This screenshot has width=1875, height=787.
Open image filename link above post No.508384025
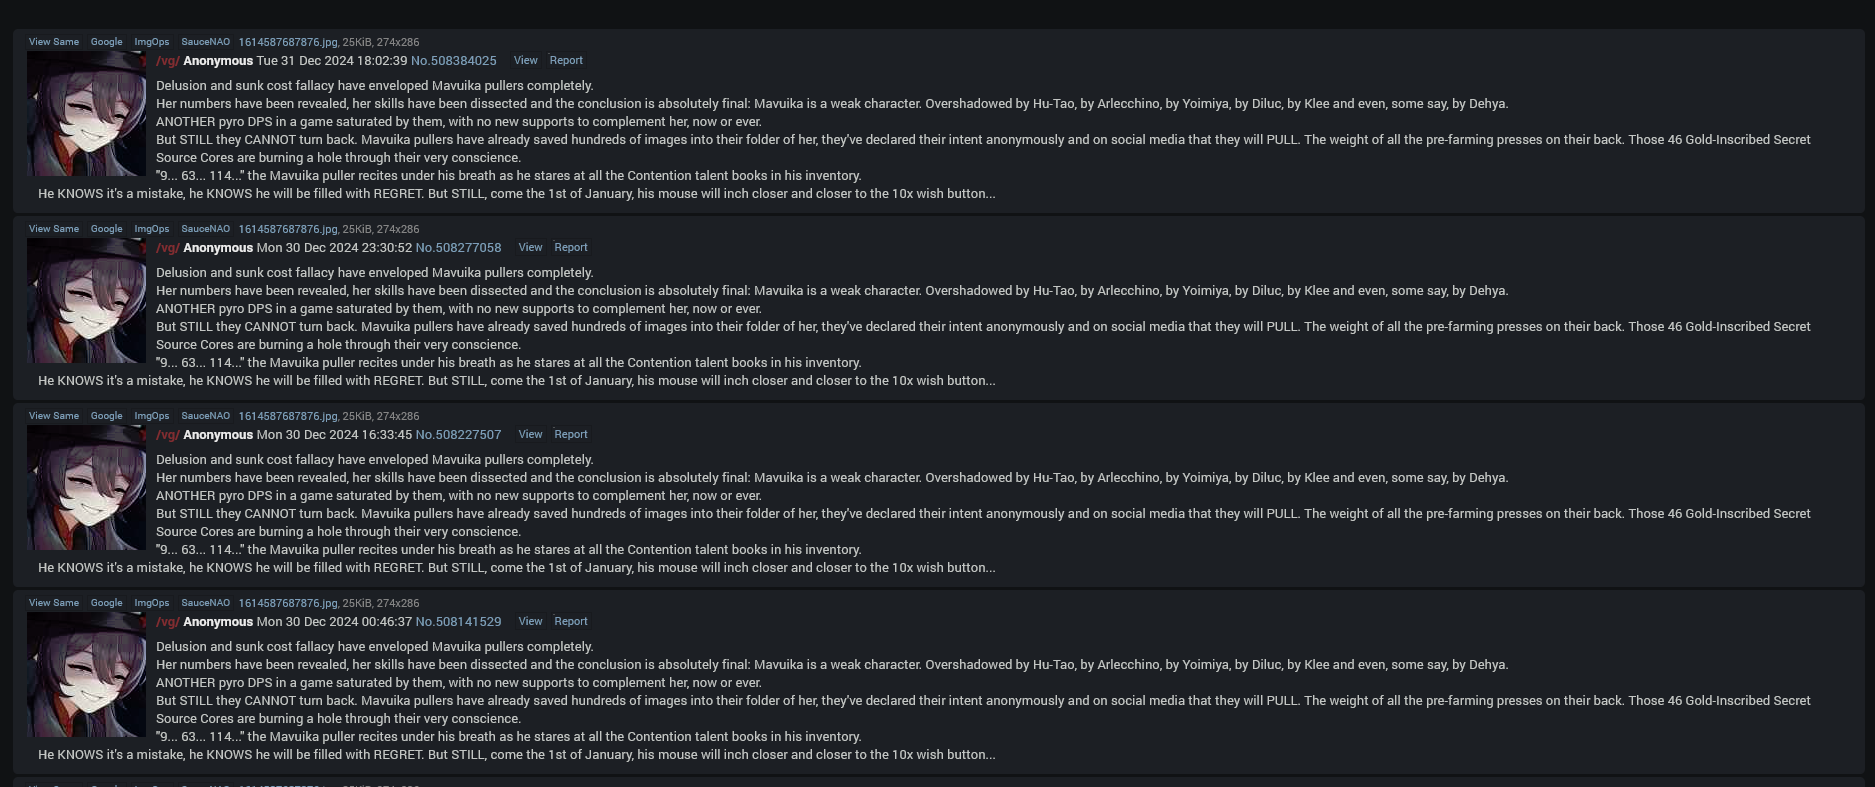[x=288, y=42]
